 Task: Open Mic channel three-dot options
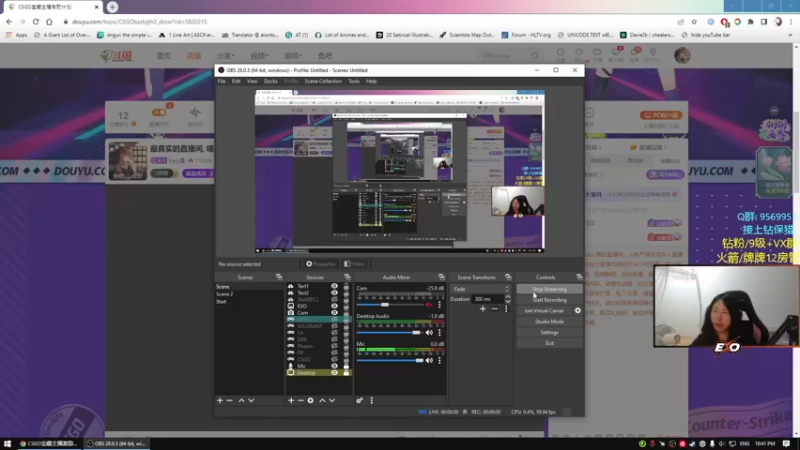439,360
